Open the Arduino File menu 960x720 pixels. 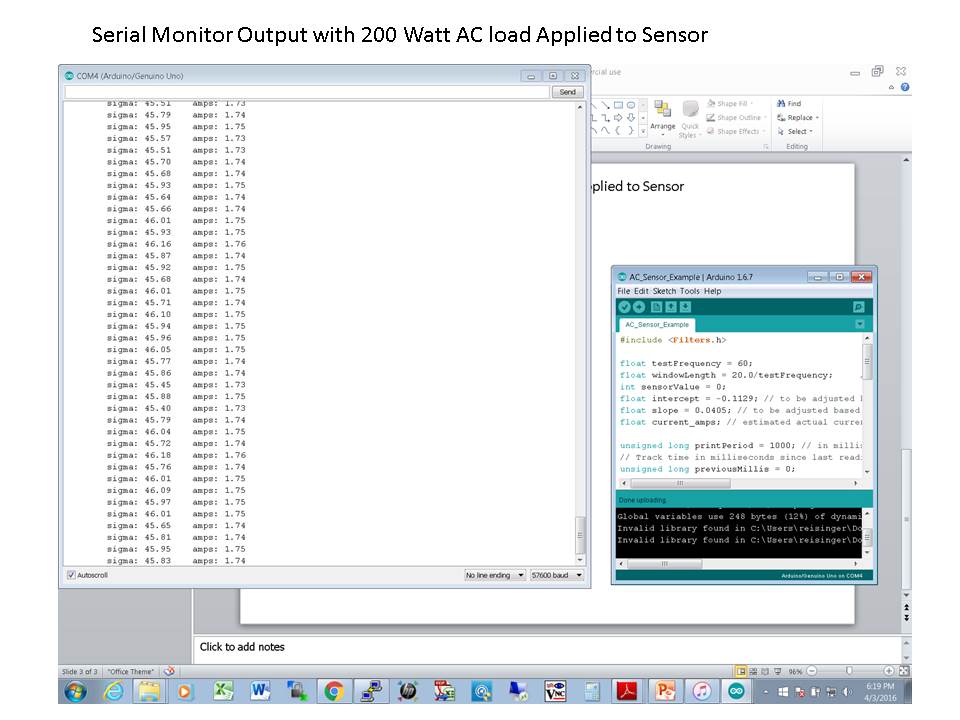point(623,291)
